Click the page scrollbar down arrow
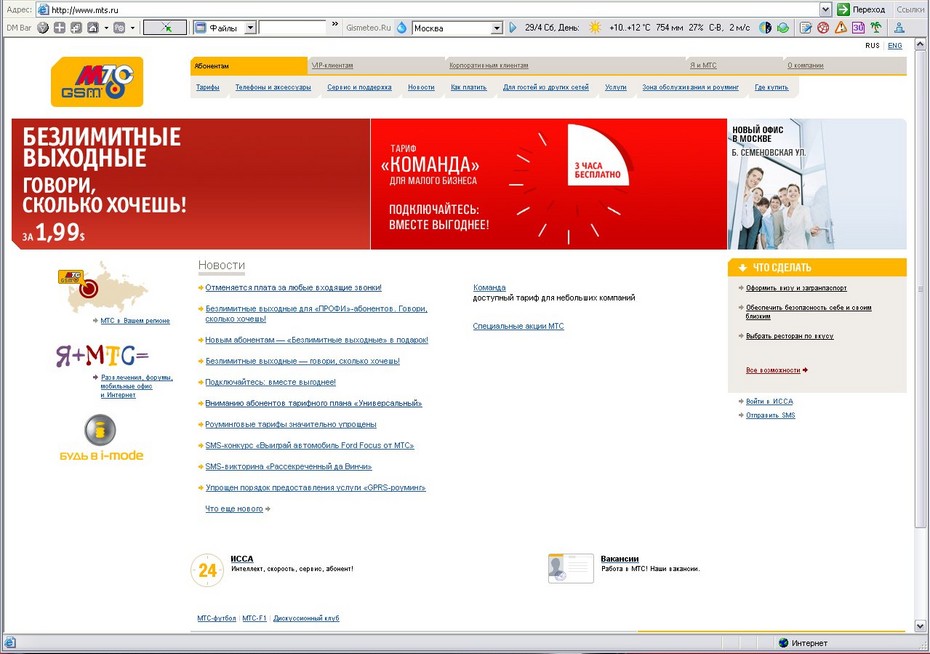Viewport: 930px width, 654px height. coord(920,626)
